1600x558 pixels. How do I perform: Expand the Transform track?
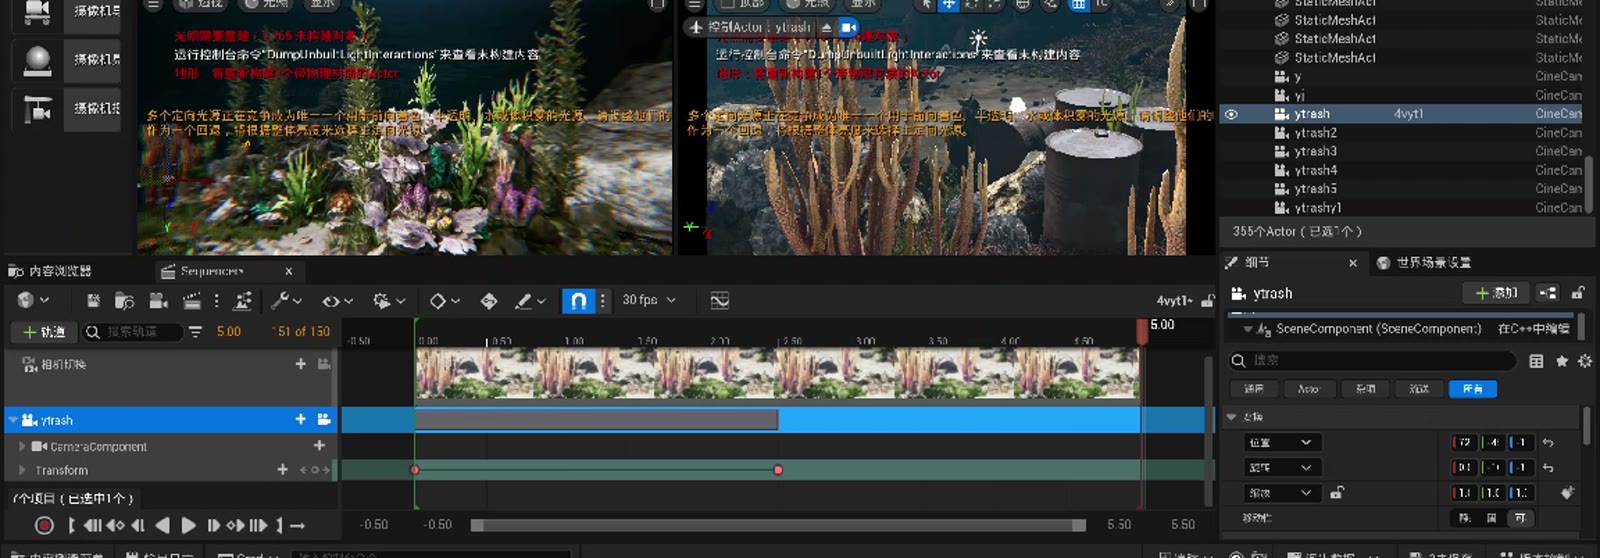click(x=22, y=470)
